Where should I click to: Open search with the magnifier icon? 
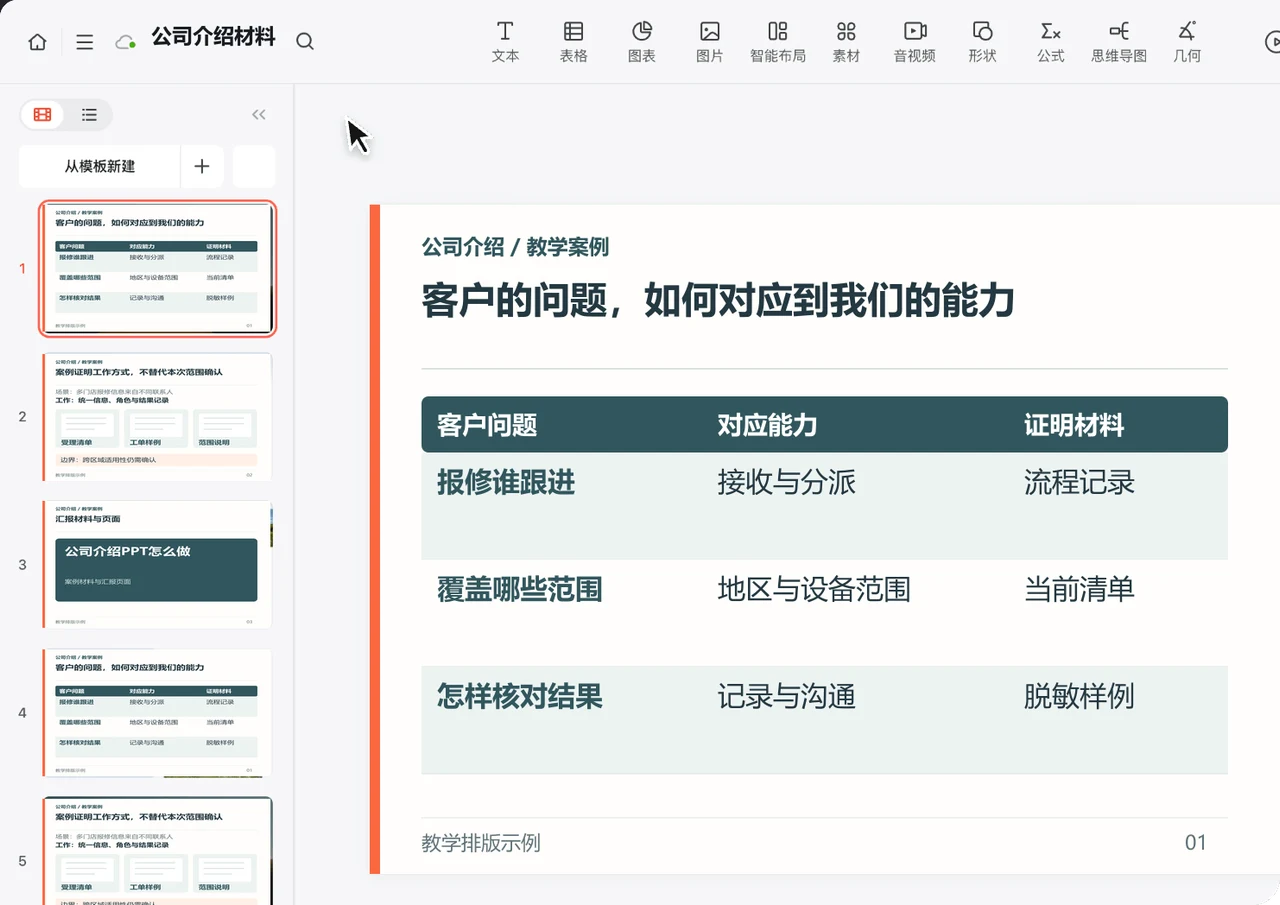[x=305, y=41]
